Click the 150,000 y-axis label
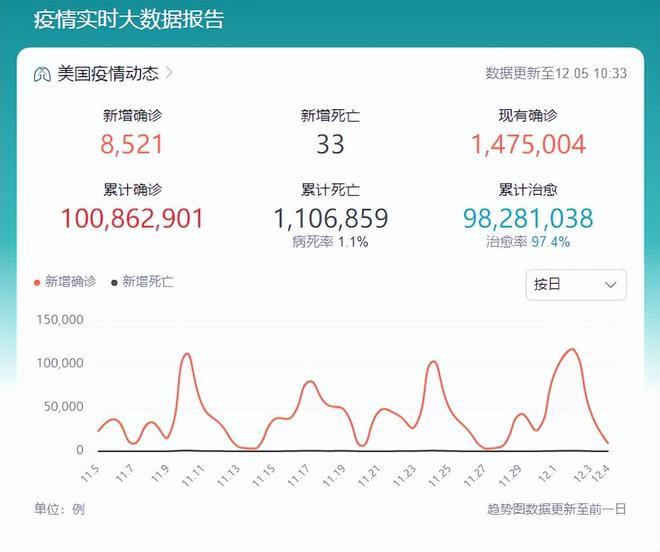This screenshot has width=660, height=552. [x=60, y=320]
